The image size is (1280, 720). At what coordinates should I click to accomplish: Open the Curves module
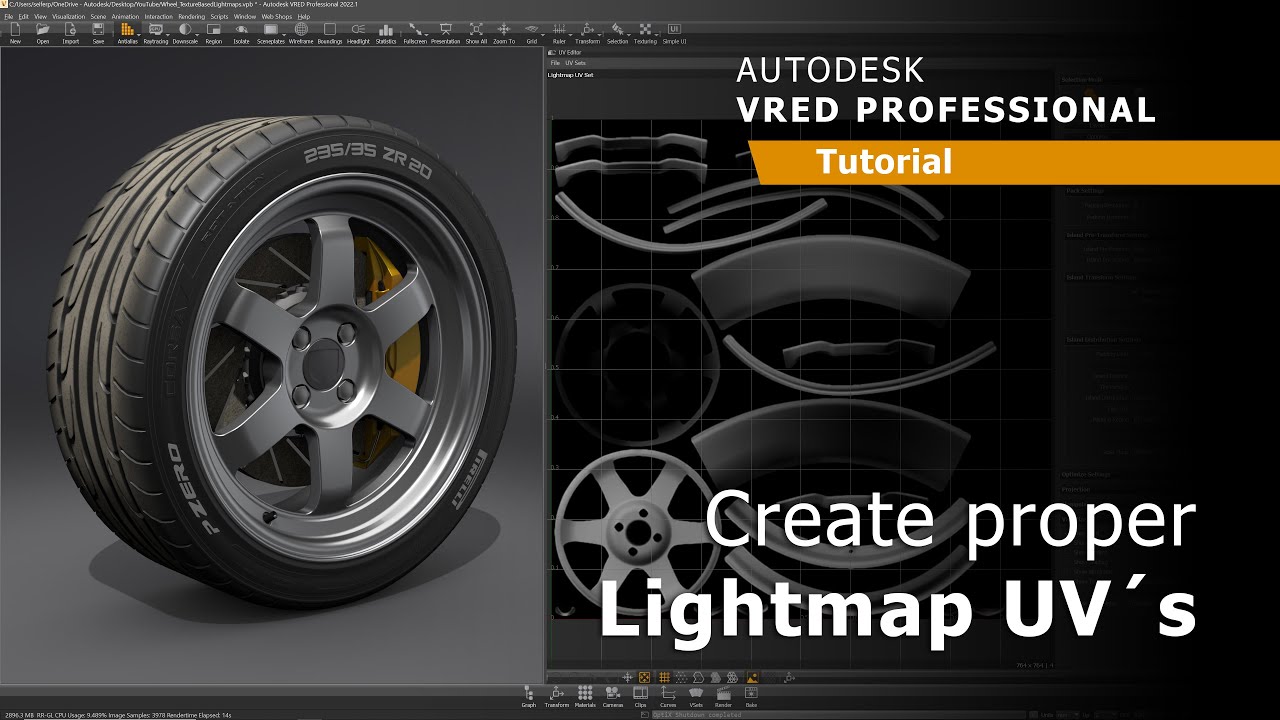click(x=668, y=697)
